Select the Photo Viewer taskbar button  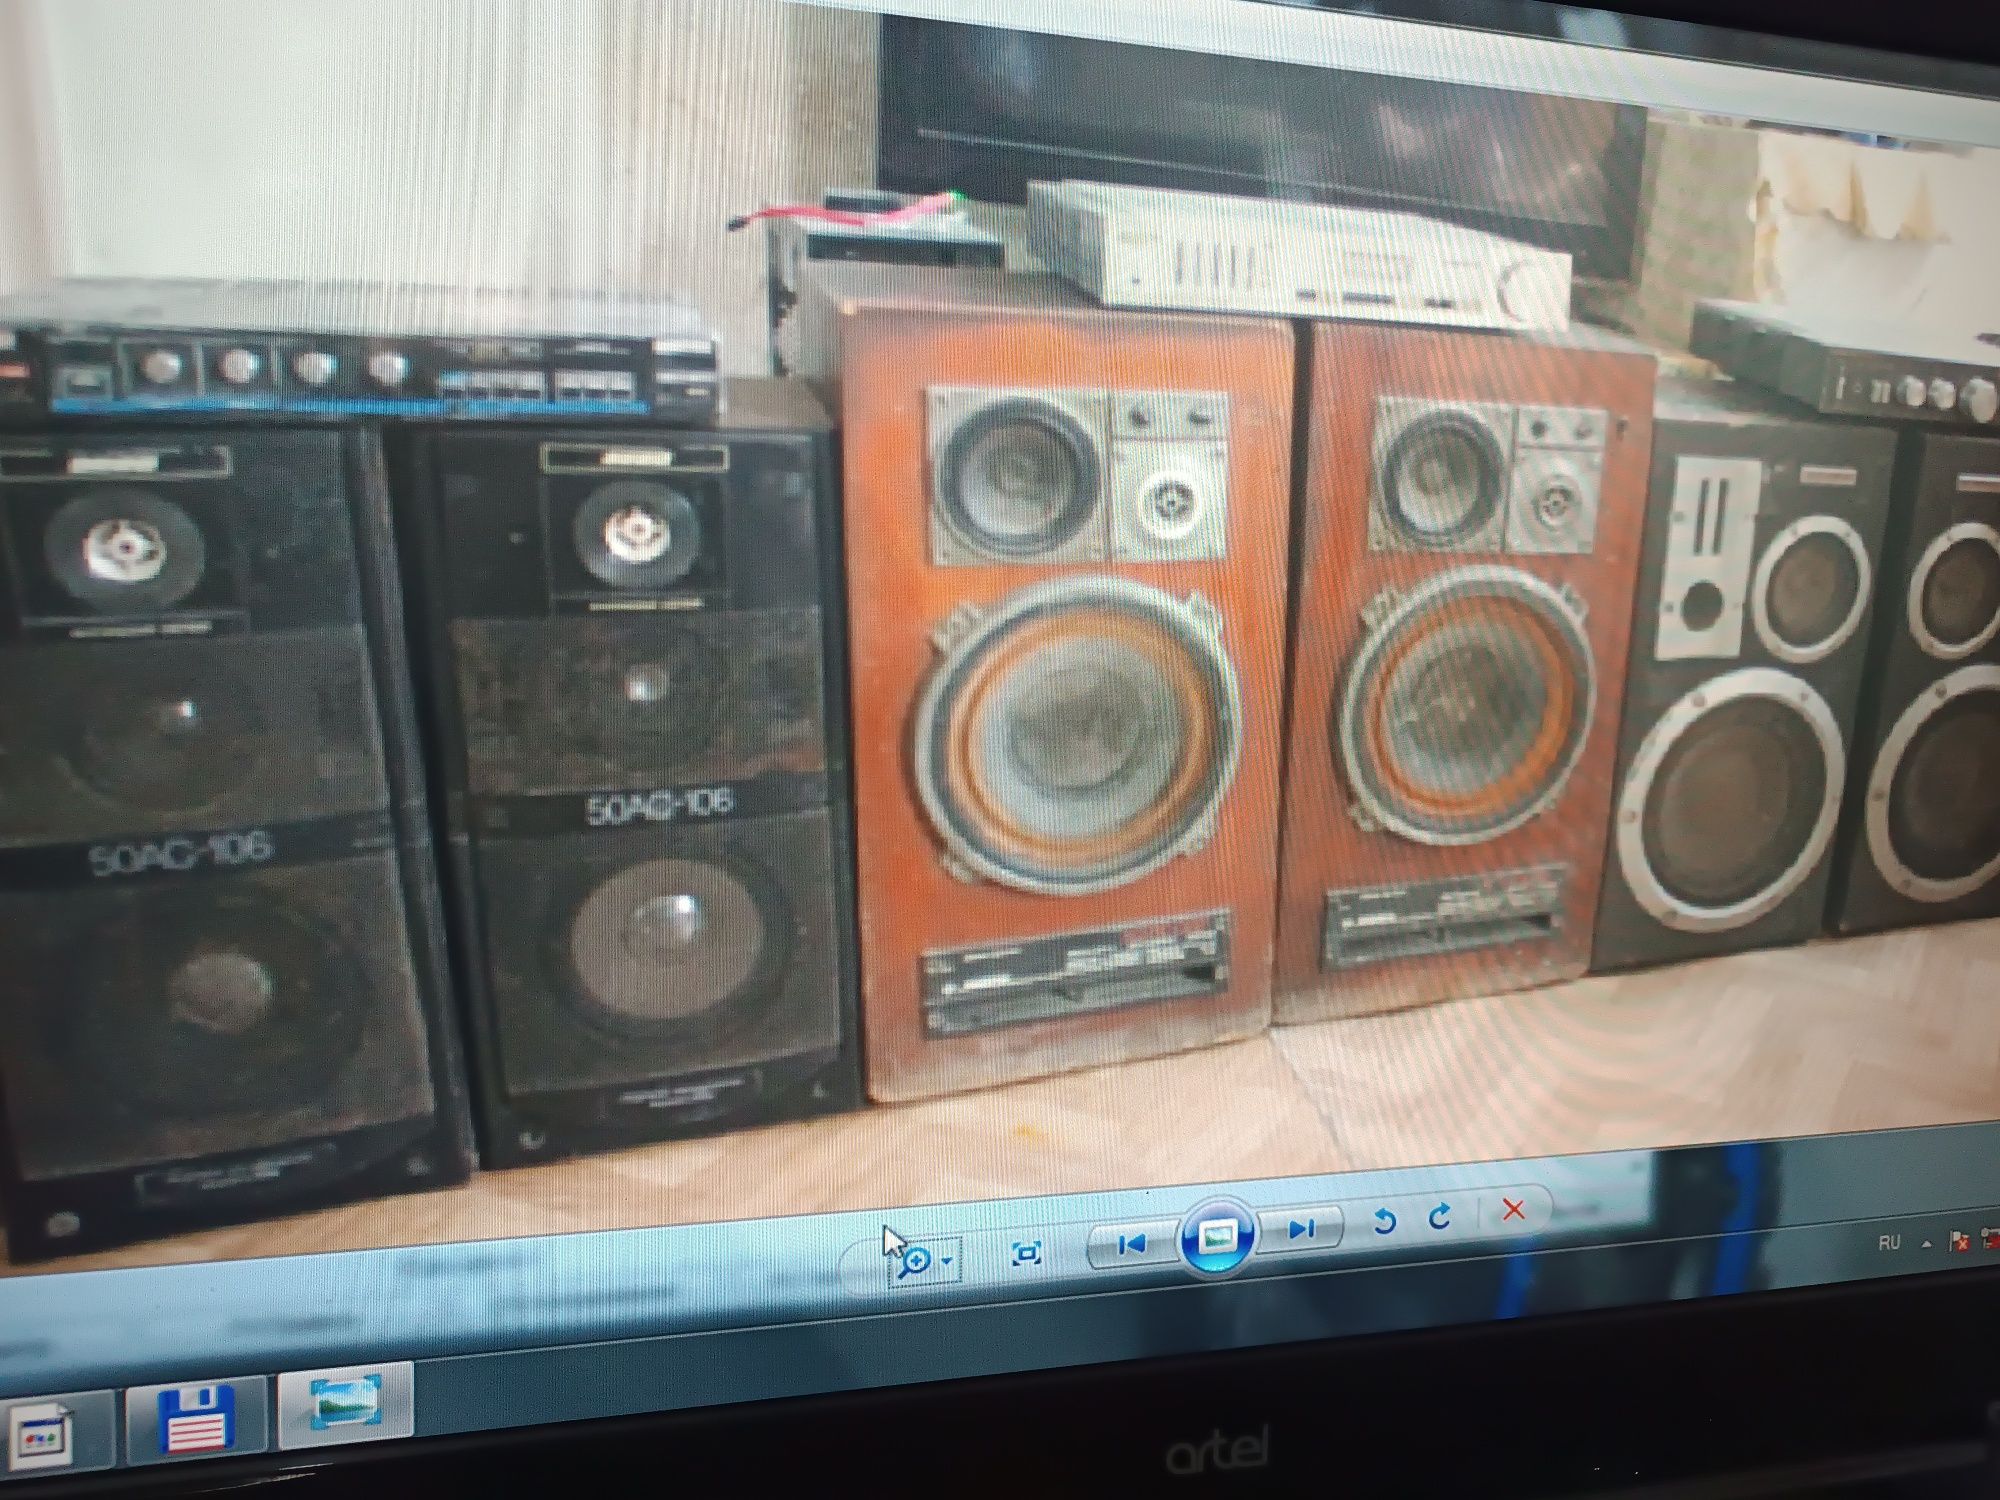click(x=345, y=1402)
